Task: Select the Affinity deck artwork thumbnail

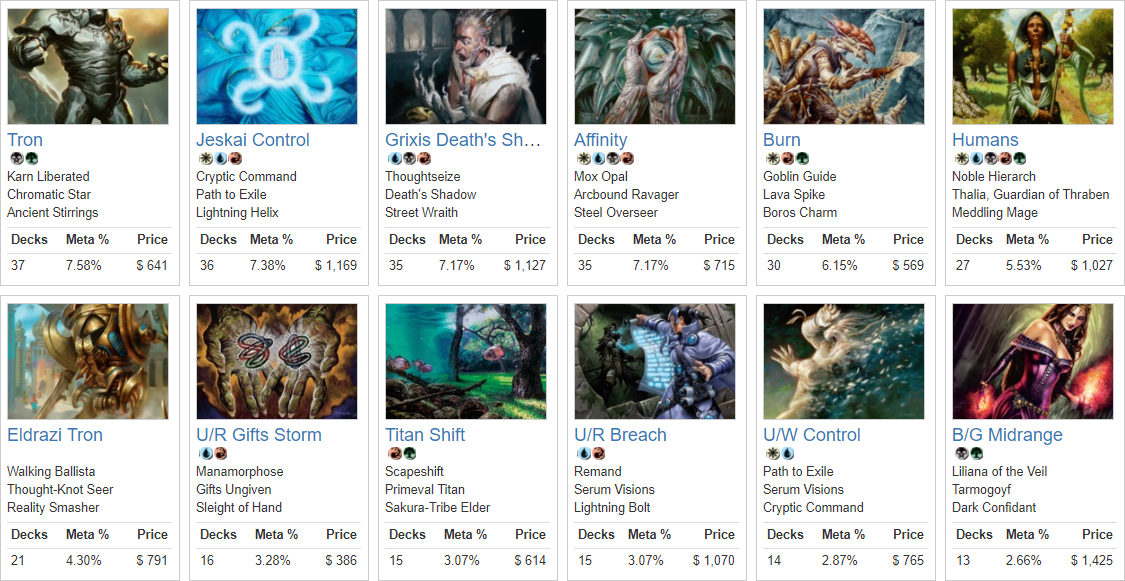Action: tap(654, 67)
